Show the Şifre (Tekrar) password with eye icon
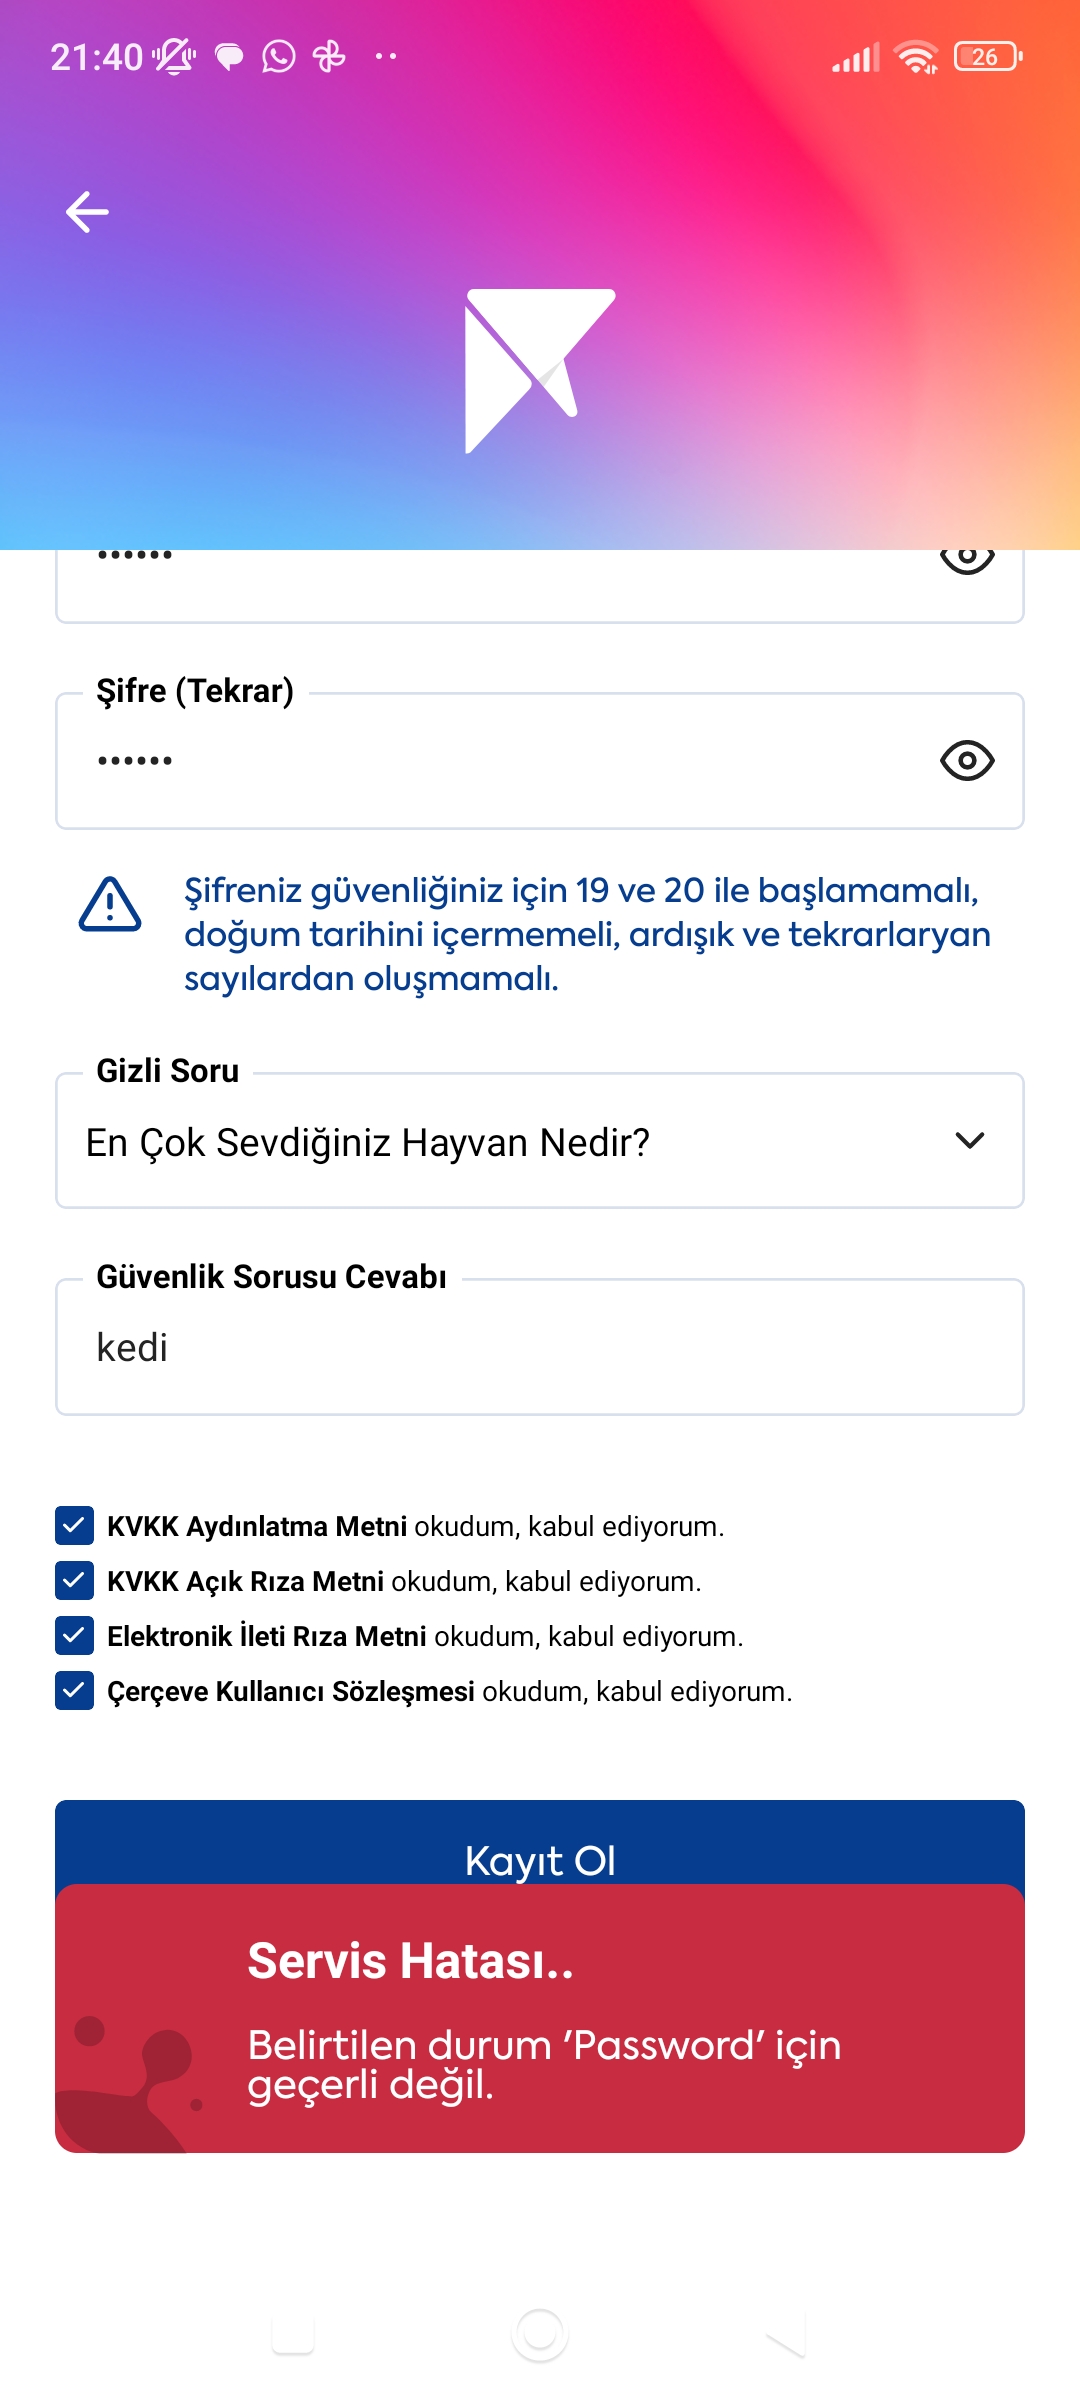The height and width of the screenshot is (2400, 1080). [x=967, y=761]
